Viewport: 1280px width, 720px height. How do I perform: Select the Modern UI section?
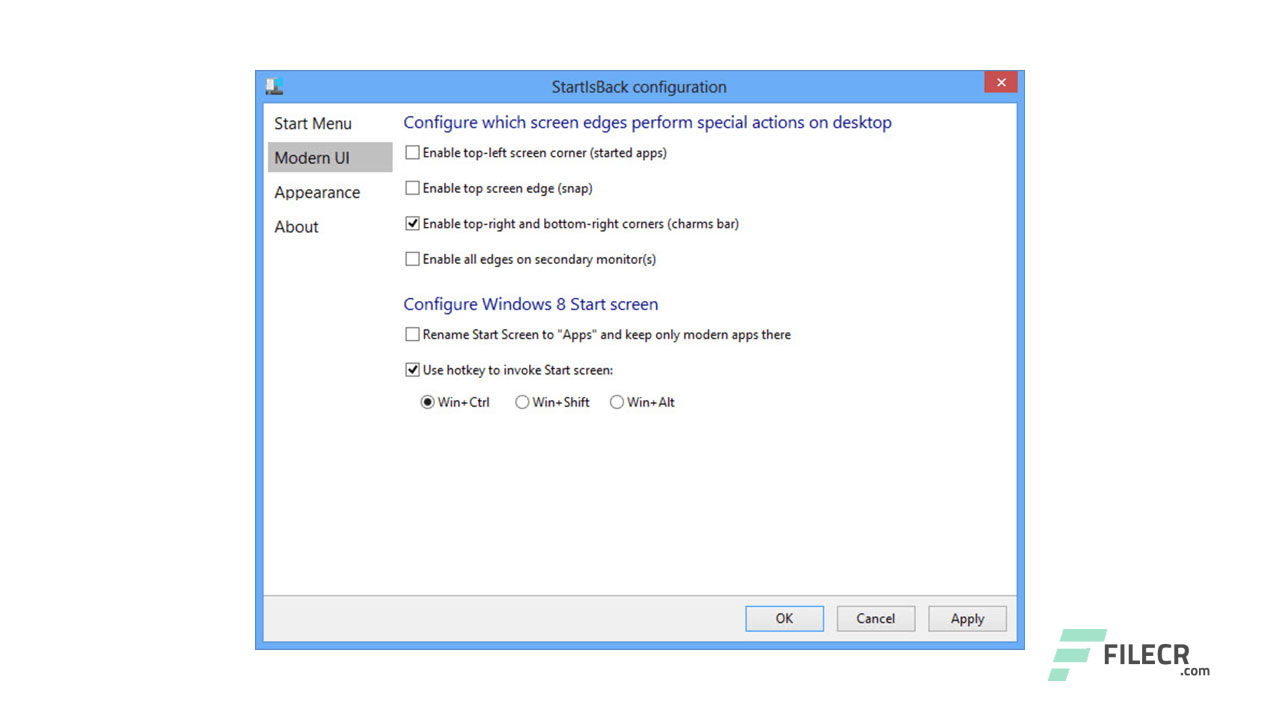pyautogui.click(x=330, y=157)
